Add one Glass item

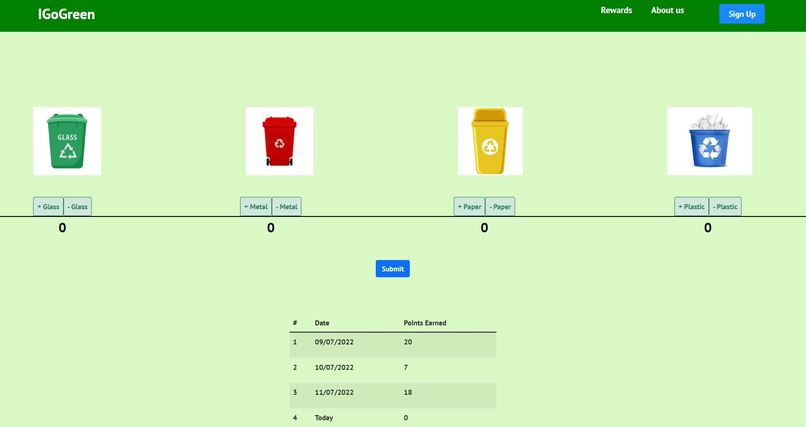tap(48, 207)
